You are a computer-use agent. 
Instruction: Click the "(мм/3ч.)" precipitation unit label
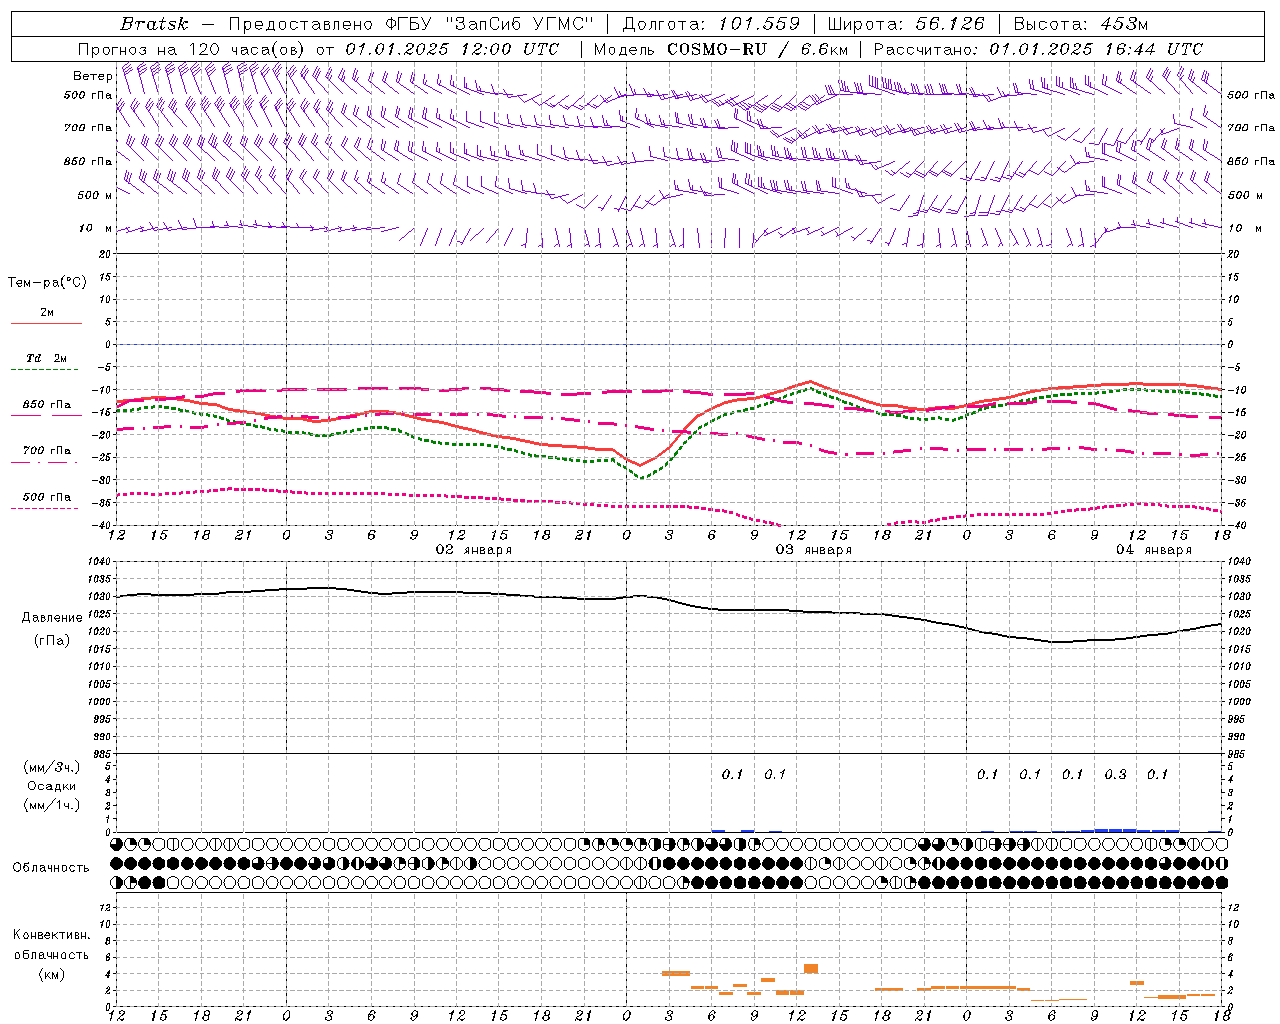point(52,767)
